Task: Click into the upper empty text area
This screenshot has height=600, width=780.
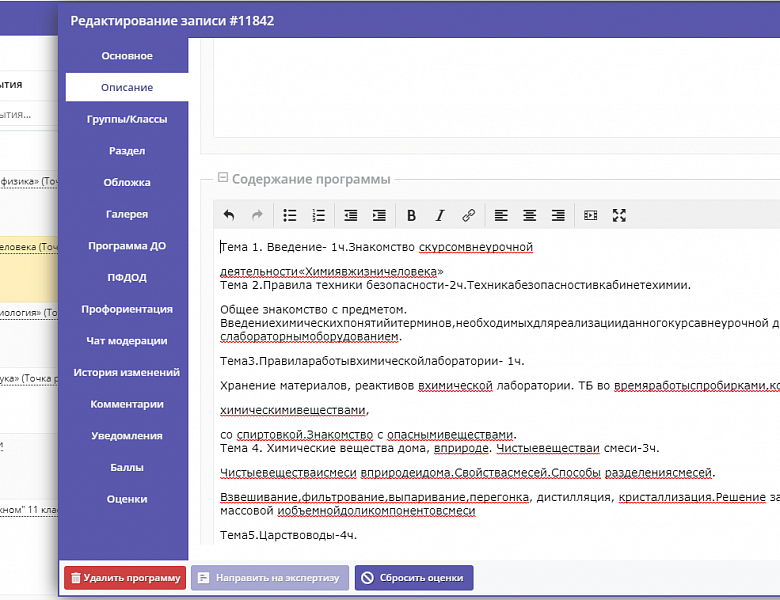Action: point(496,88)
